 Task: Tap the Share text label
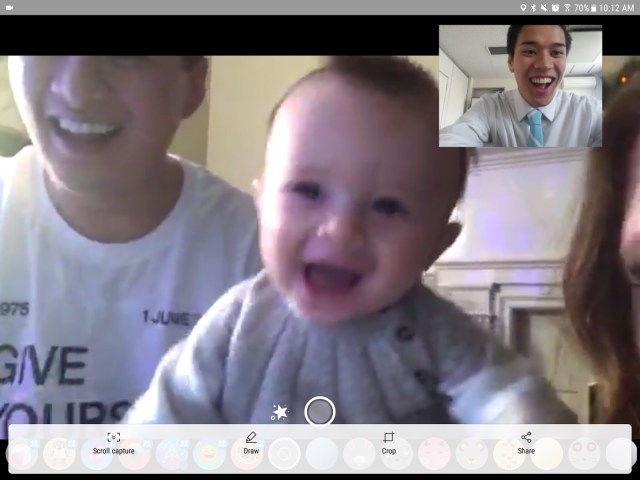click(526, 451)
